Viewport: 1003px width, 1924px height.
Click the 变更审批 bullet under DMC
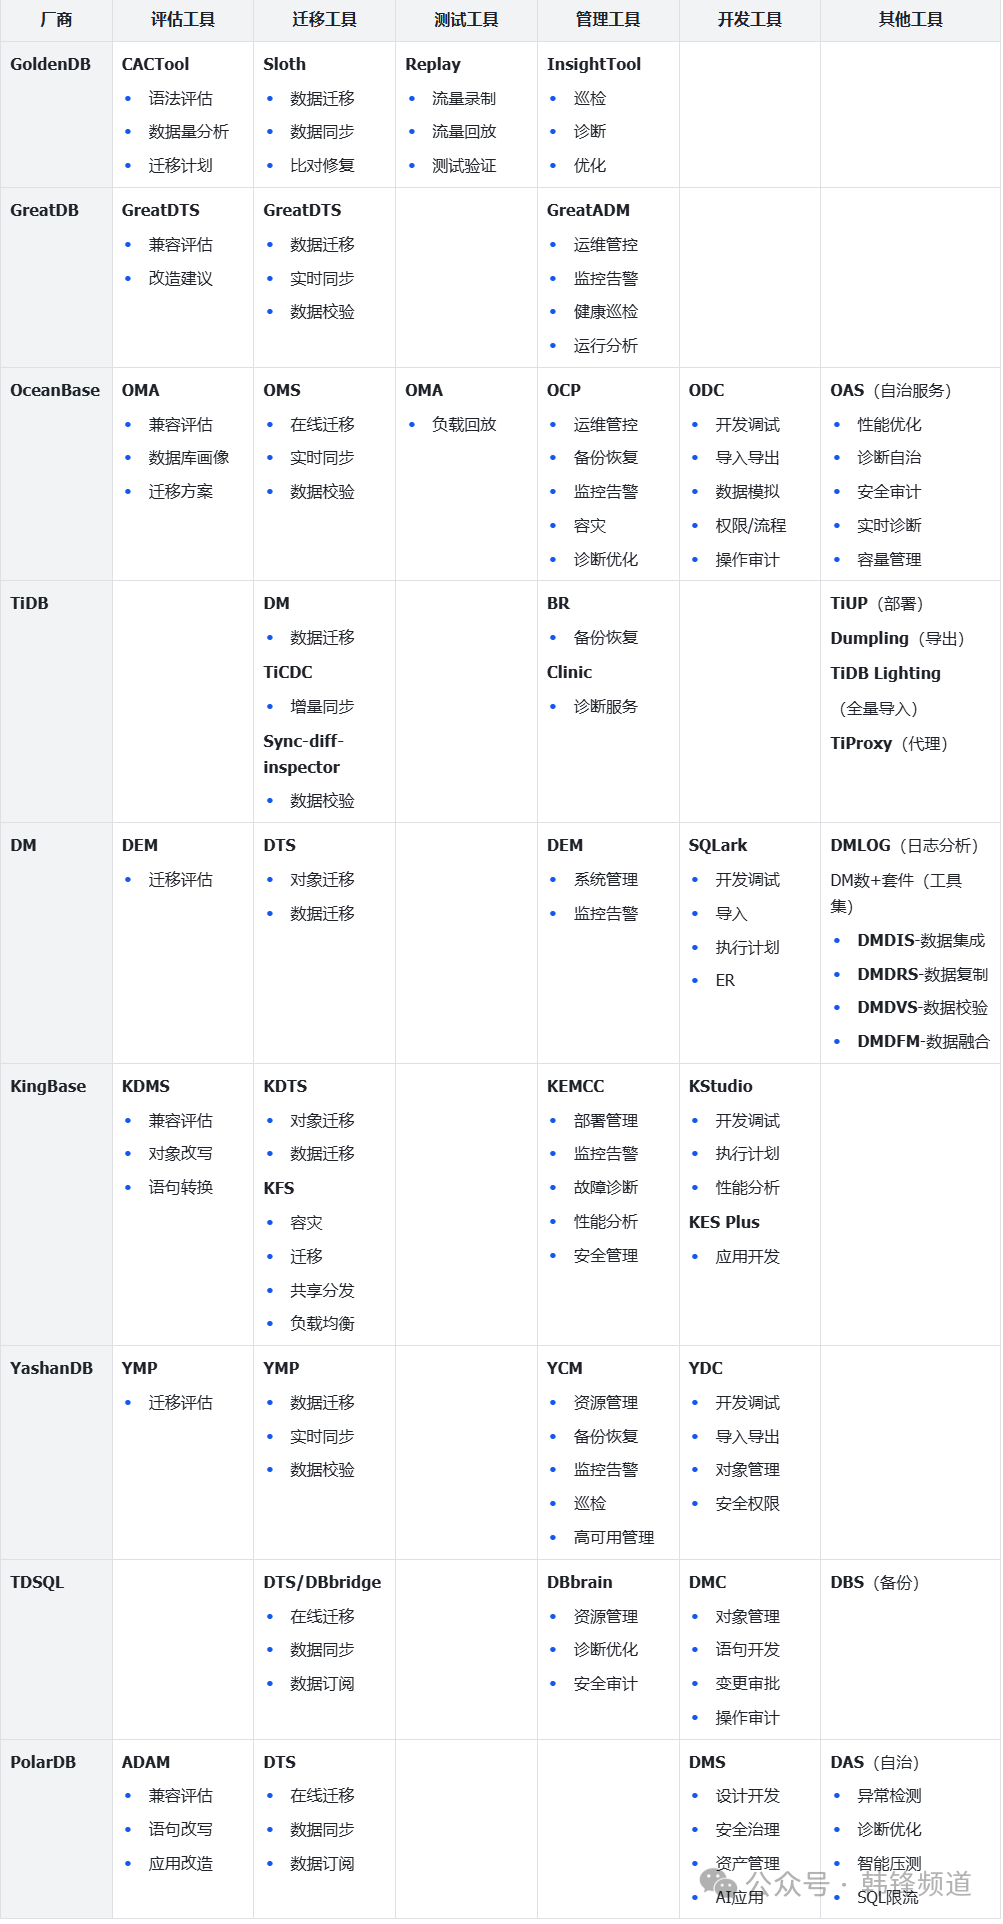pyautogui.click(x=748, y=1683)
